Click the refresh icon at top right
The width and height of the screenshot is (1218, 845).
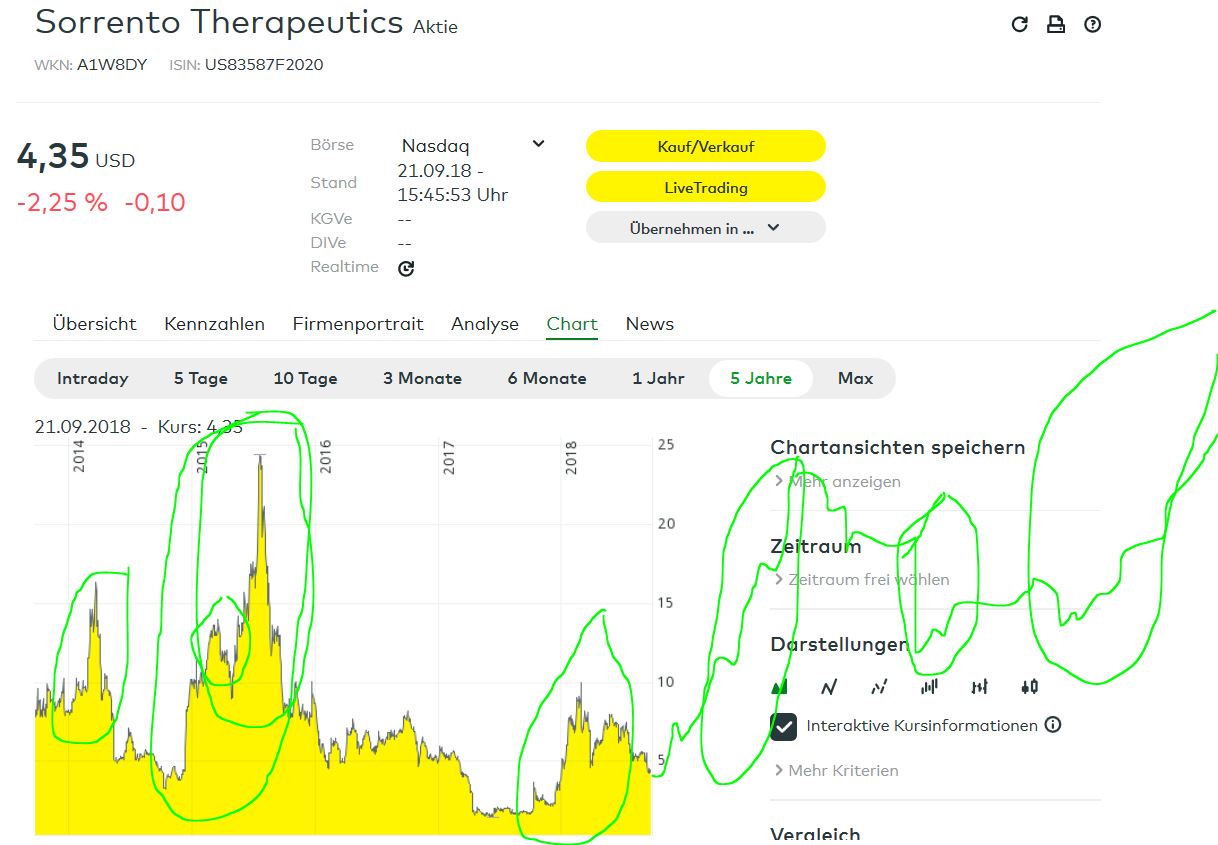coord(1019,25)
